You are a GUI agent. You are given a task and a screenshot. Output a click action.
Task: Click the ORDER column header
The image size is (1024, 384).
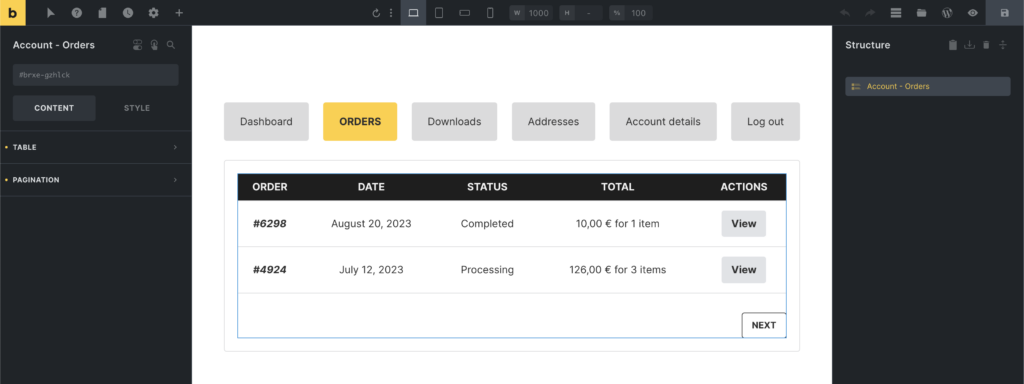[x=270, y=187]
